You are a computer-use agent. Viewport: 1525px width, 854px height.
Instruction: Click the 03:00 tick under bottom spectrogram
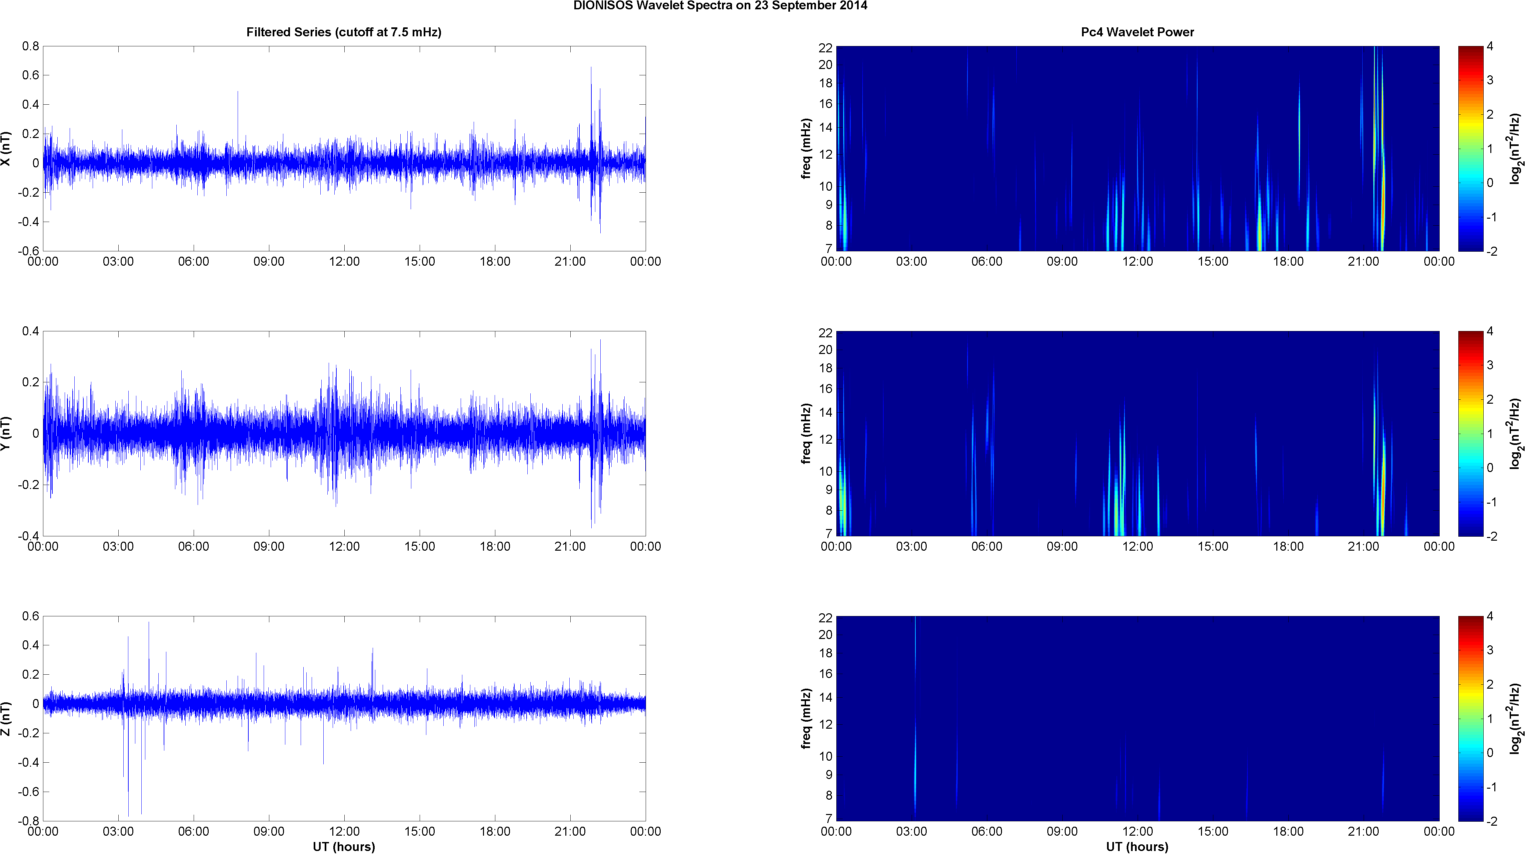911,832
